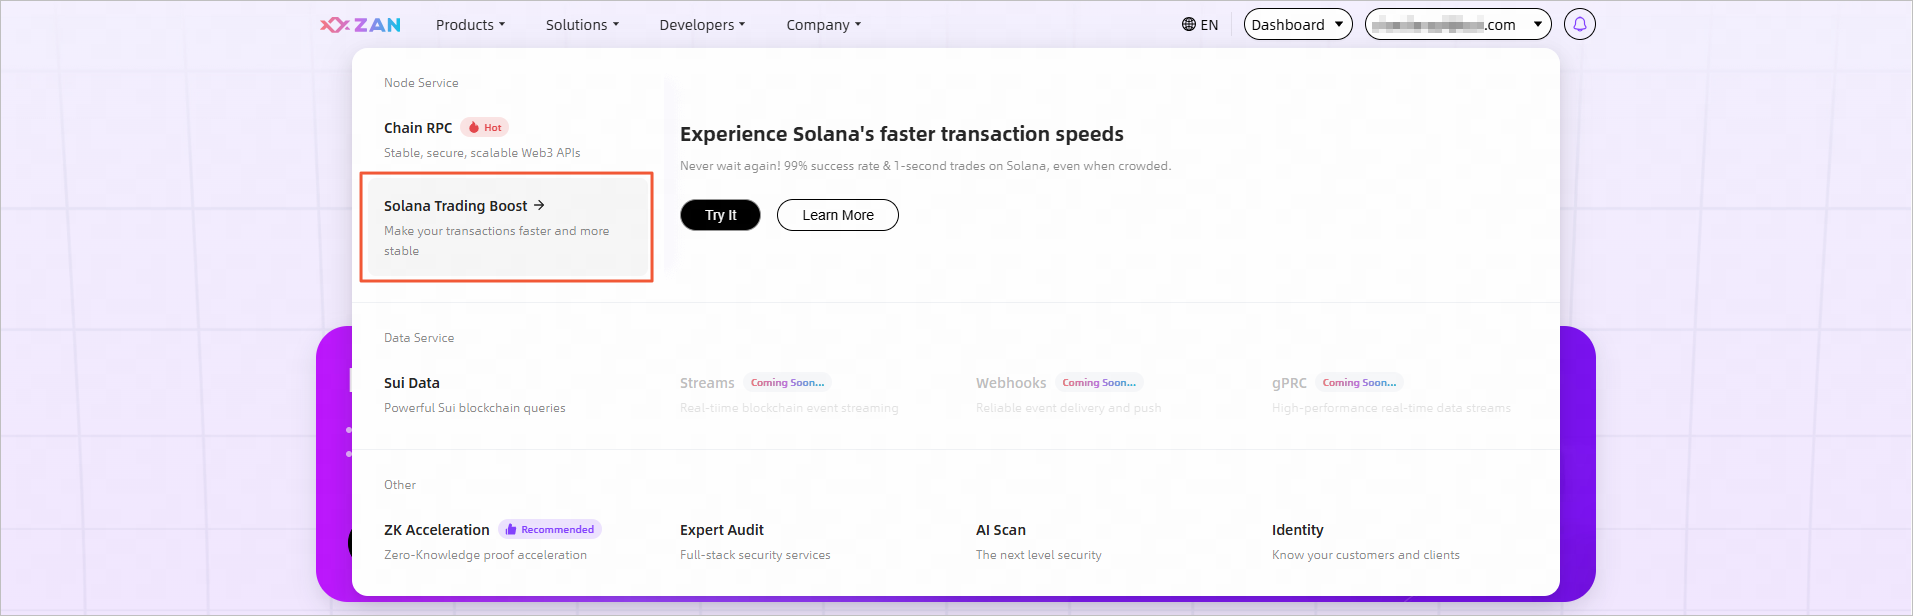Image resolution: width=1913 pixels, height=616 pixels.
Task: Click Coming Soon badge next to Webhooks
Action: pos(1099,383)
